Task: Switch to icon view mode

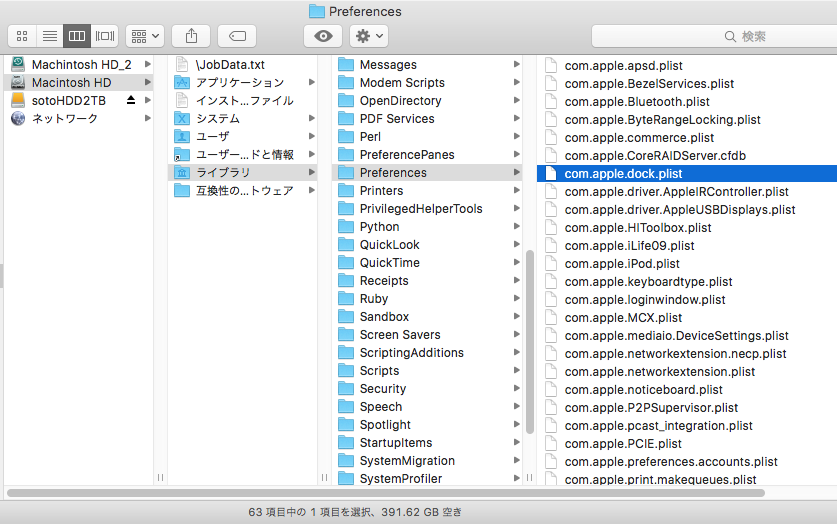Action: 22,36
